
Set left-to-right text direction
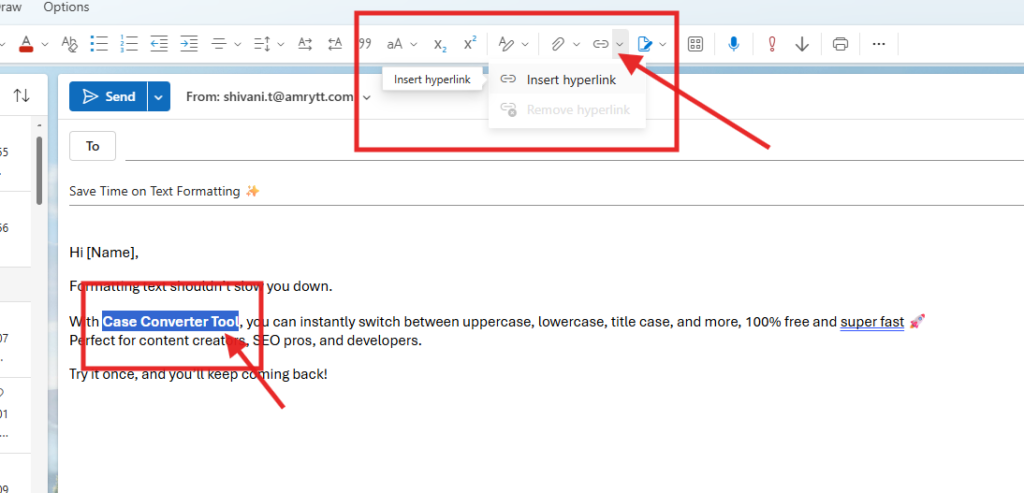pyautogui.click(x=305, y=44)
